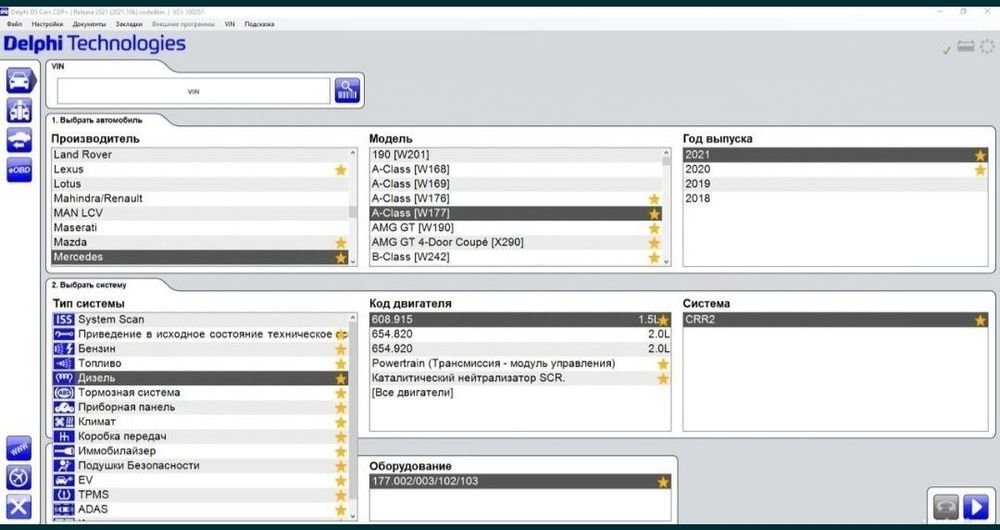Viewport: 1000px width, 530px height.
Task: Toggle favorite star for A-Class [W176]
Action: click(654, 199)
